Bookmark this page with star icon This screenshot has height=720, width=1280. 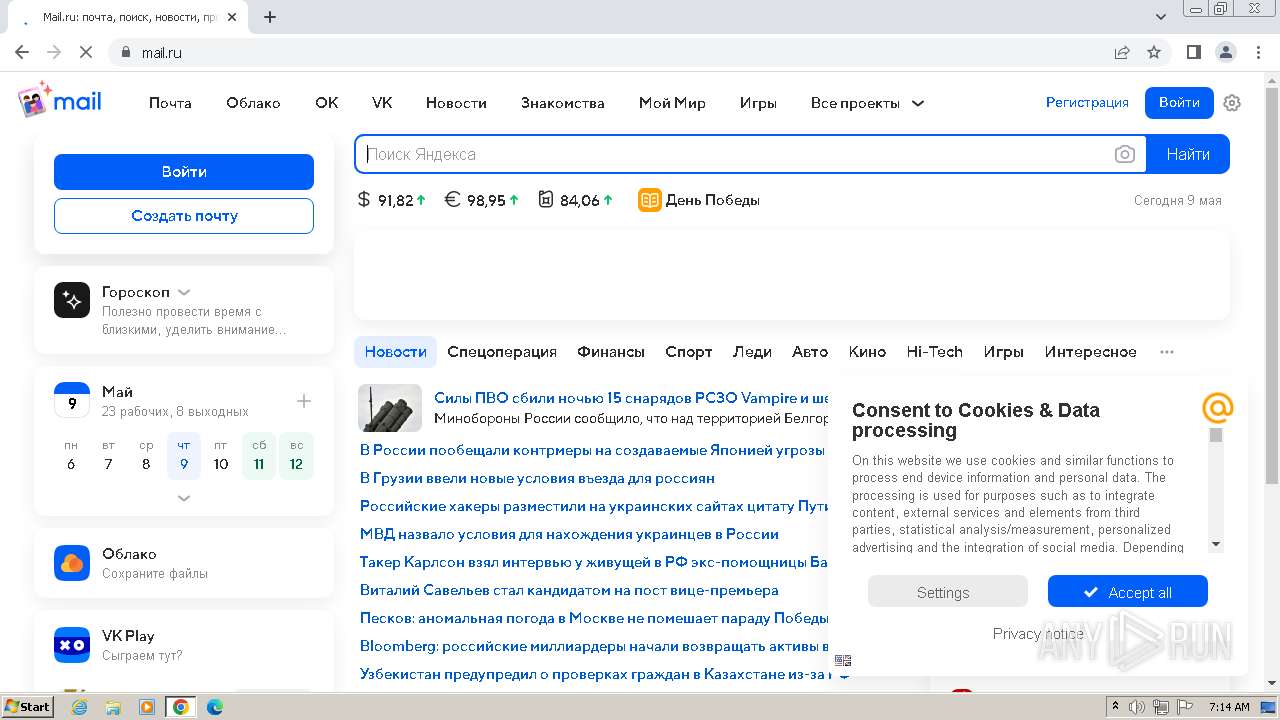(1154, 52)
